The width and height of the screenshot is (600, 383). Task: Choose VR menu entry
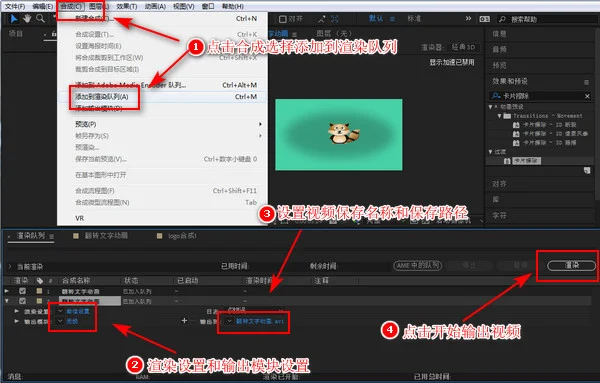tap(162, 218)
